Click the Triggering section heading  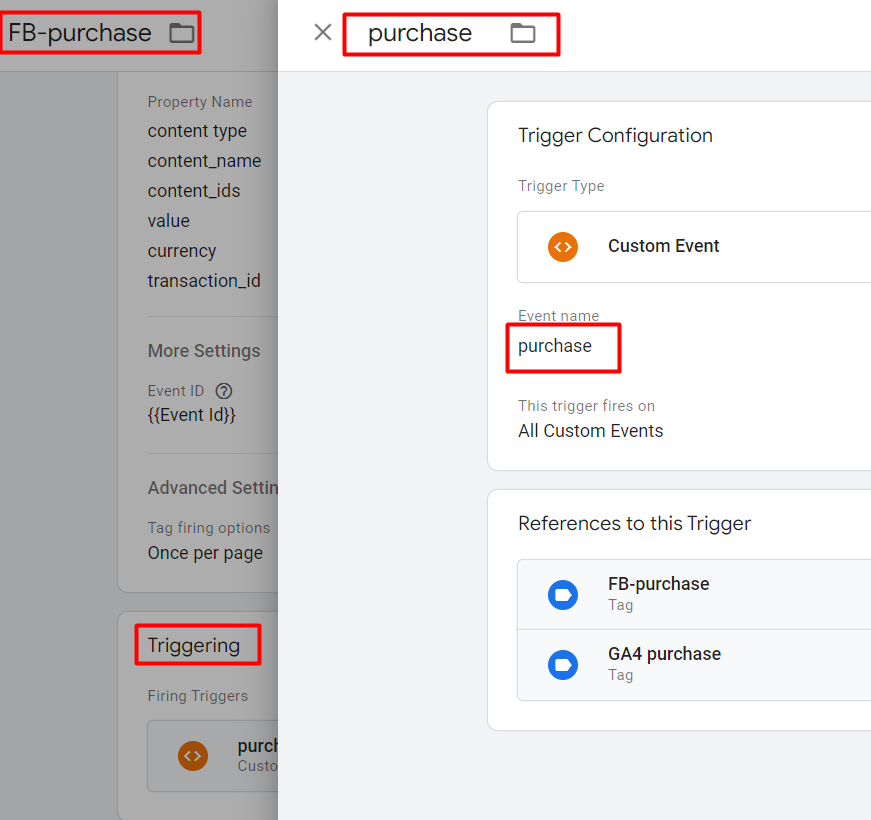(x=194, y=645)
